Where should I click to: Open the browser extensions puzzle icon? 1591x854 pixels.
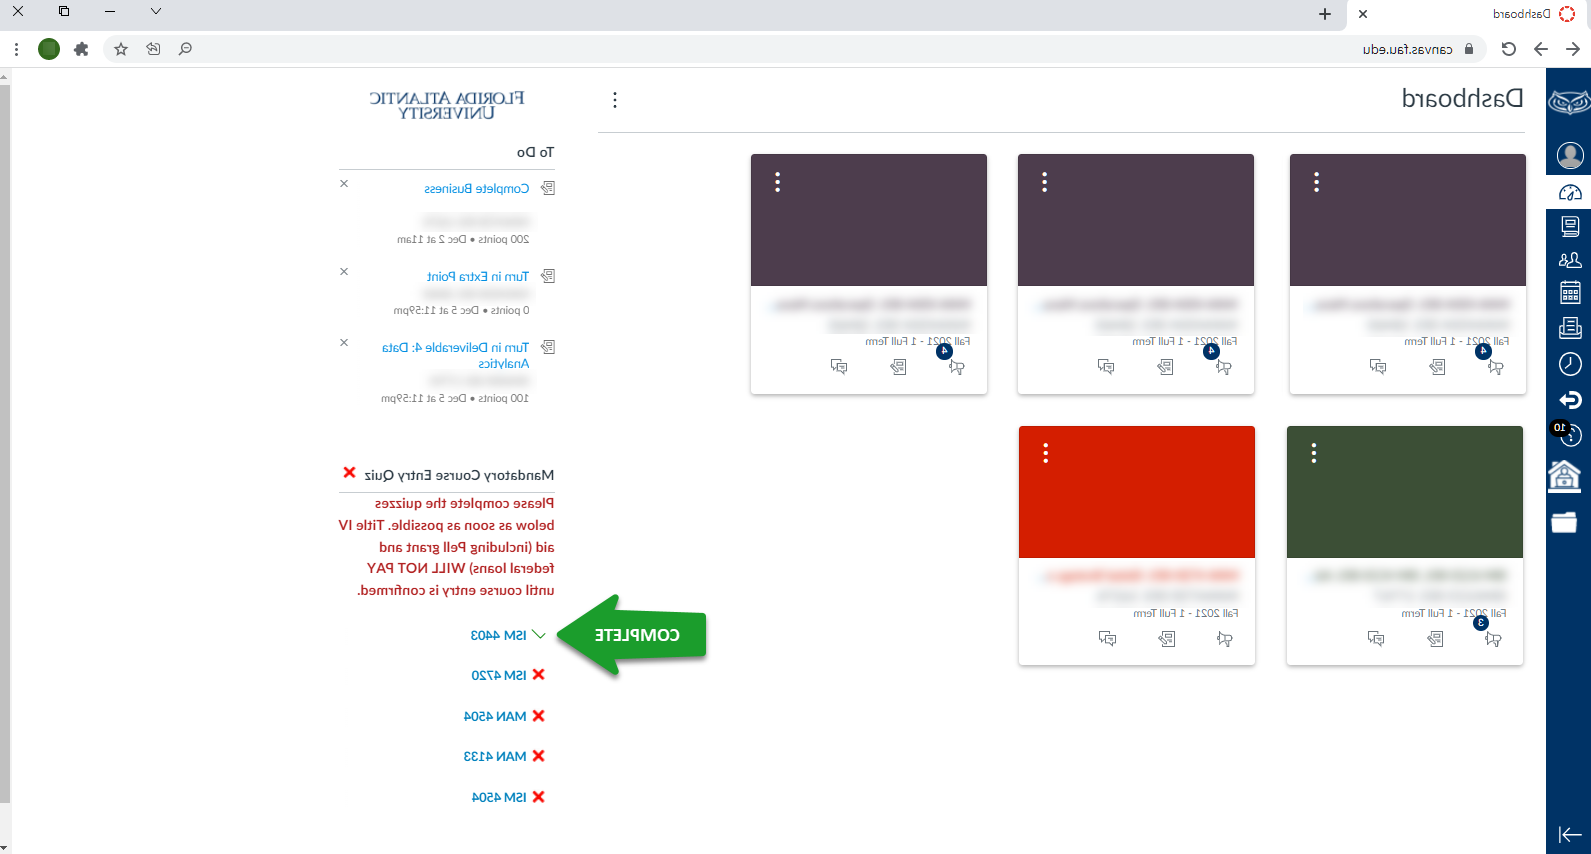coord(81,49)
